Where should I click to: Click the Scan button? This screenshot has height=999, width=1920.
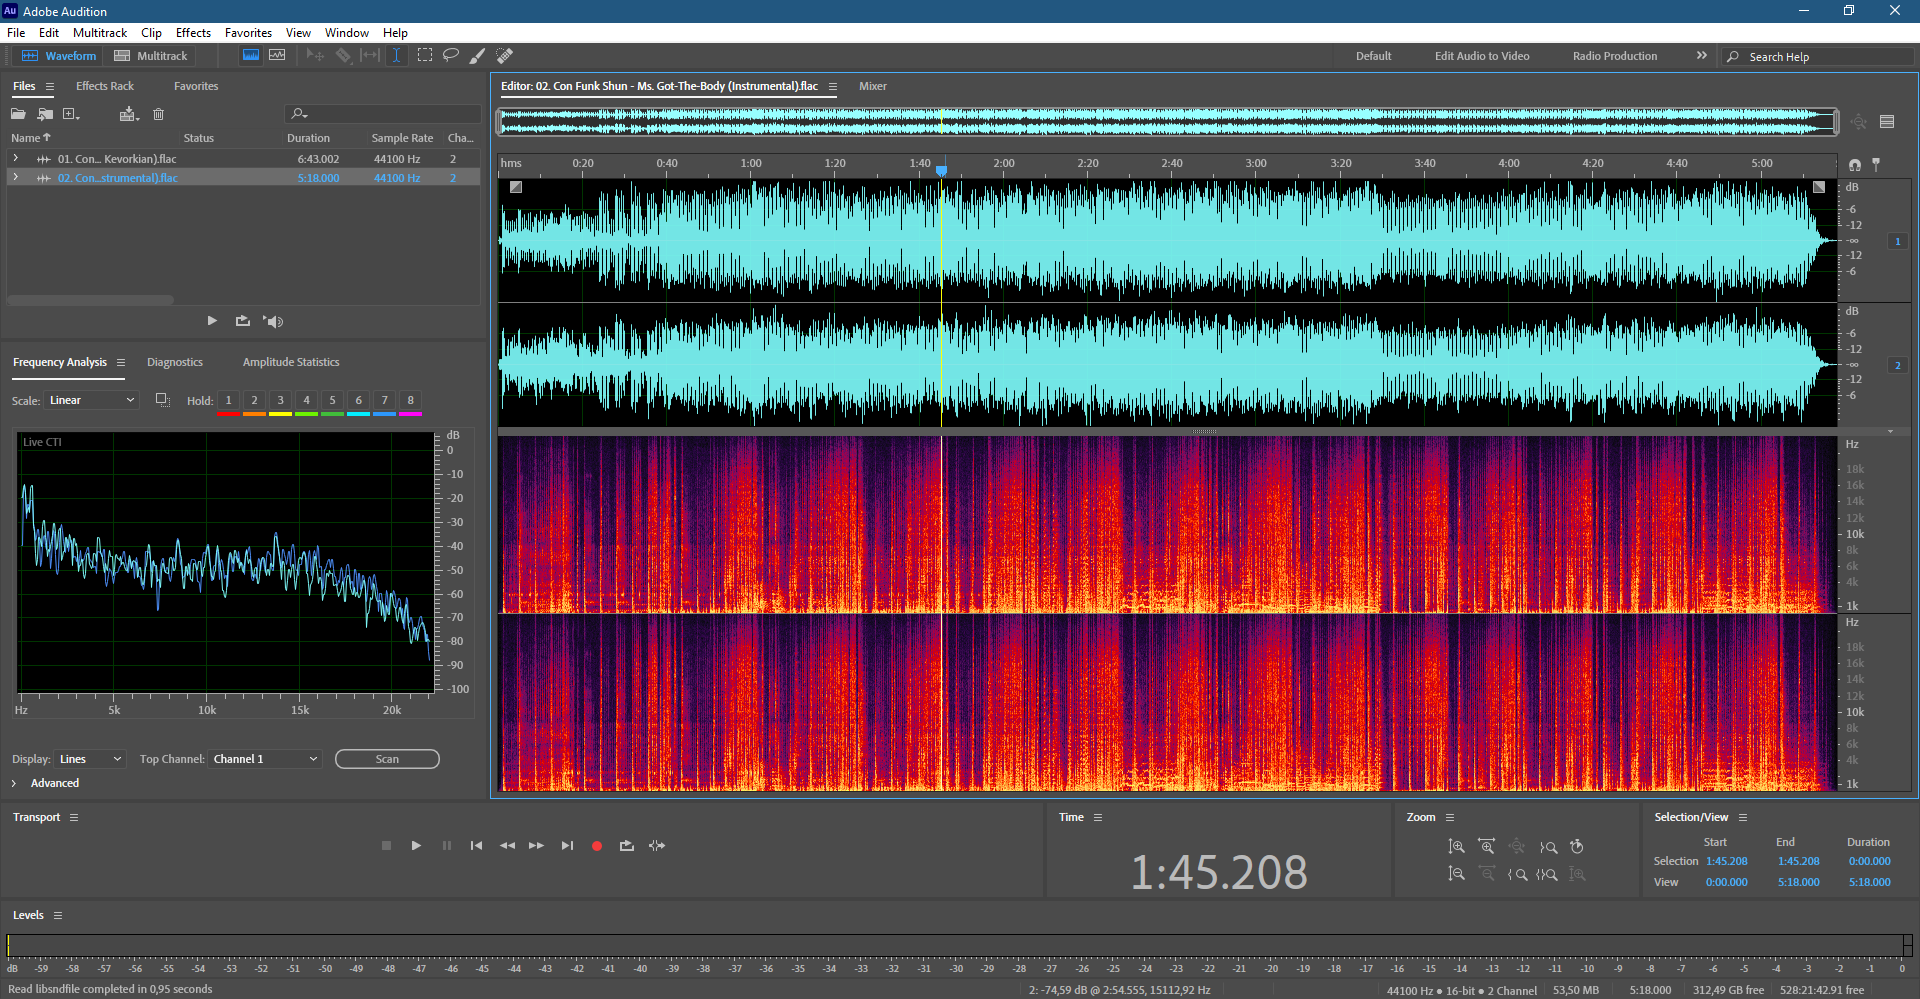click(x=387, y=759)
